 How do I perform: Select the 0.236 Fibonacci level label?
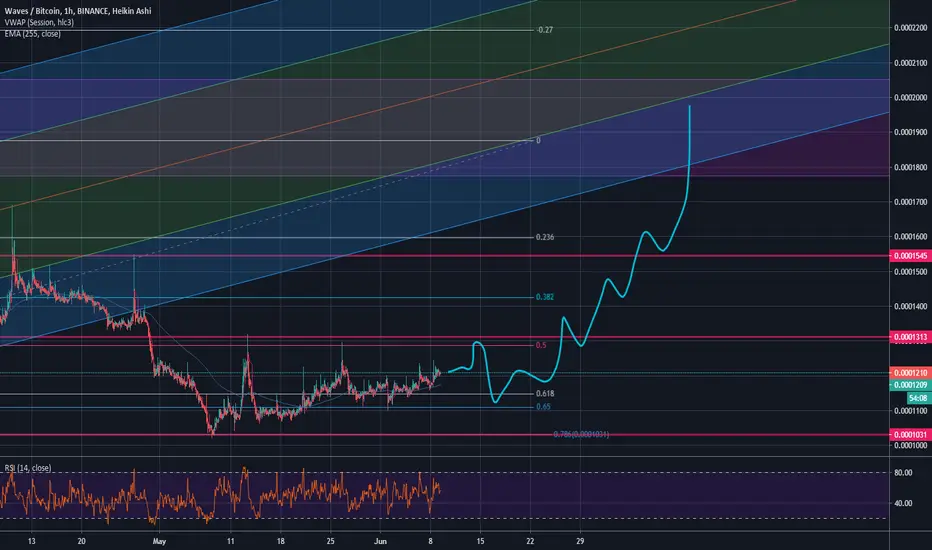coord(545,237)
